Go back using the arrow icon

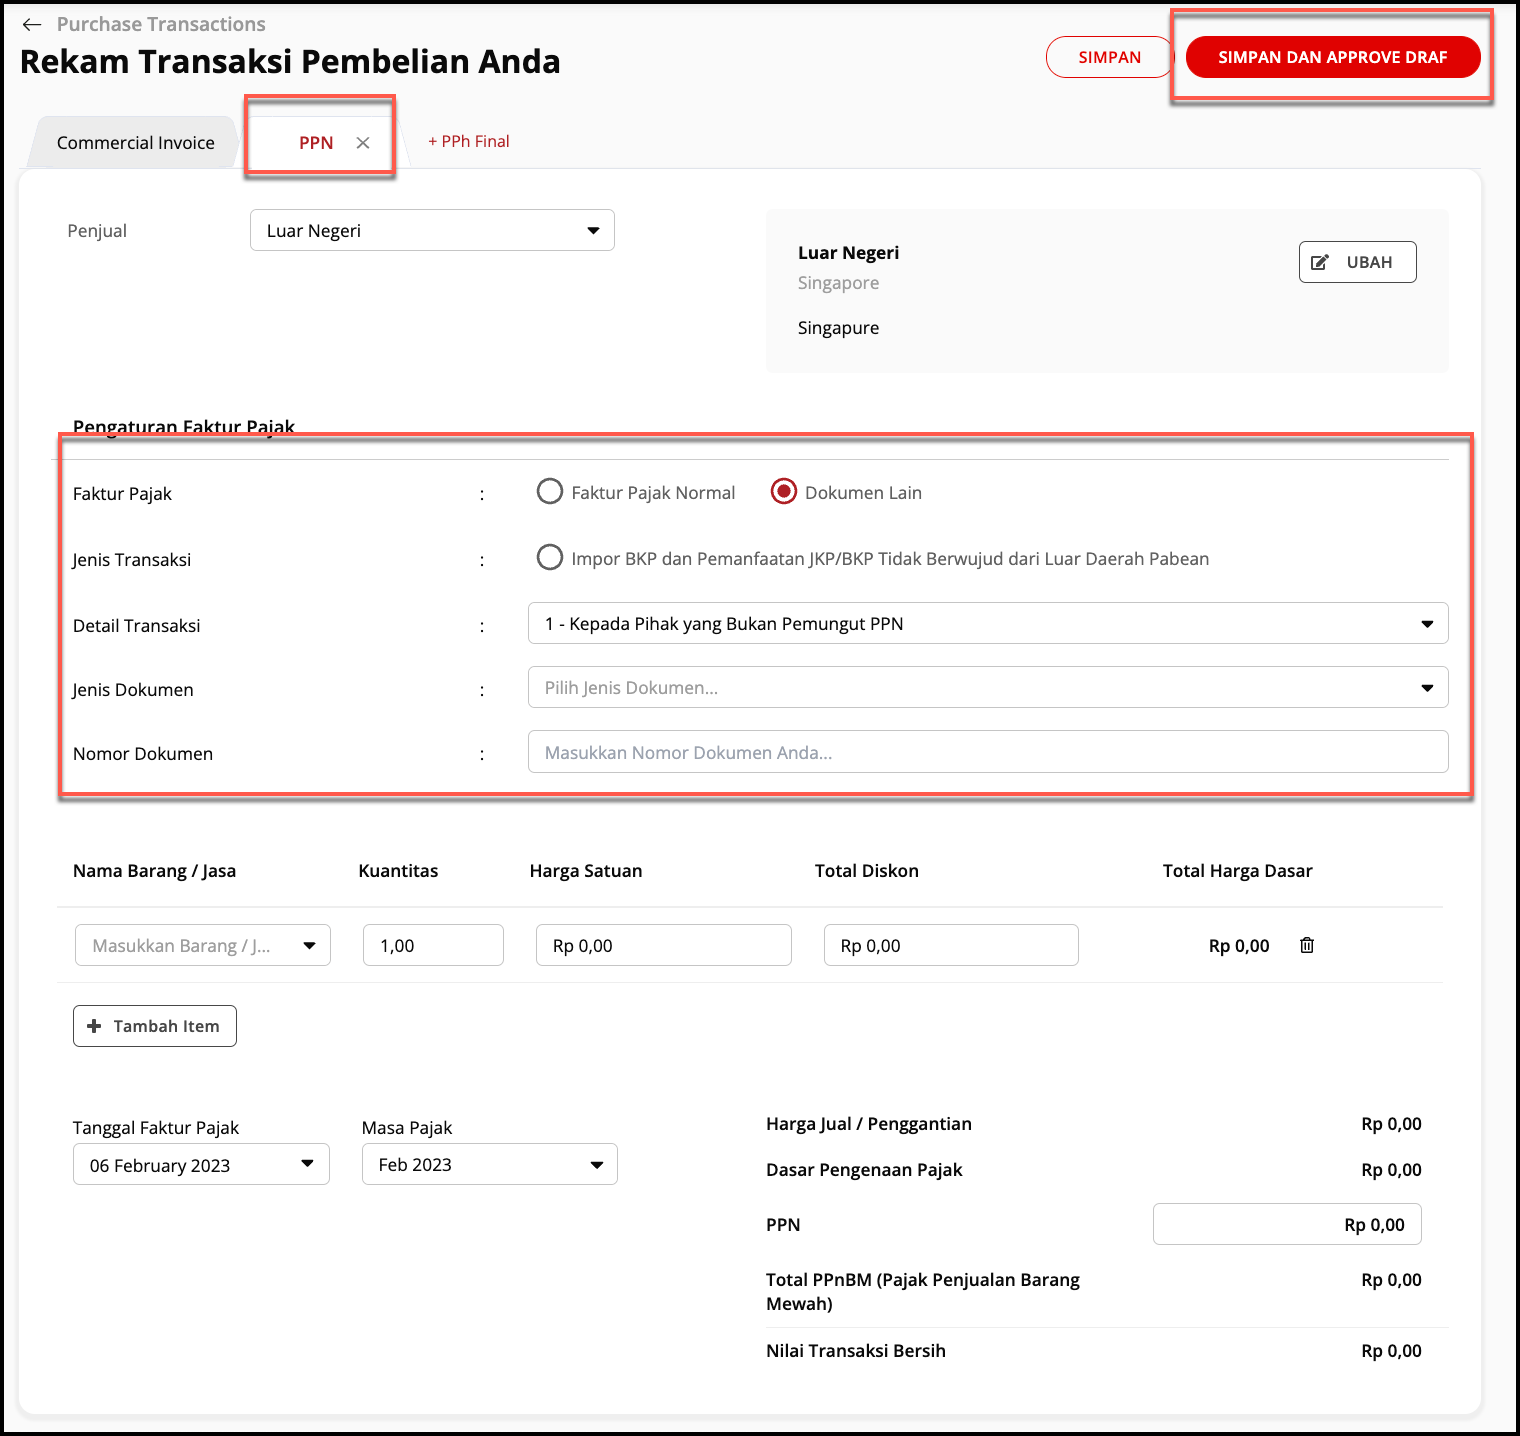tap(32, 24)
